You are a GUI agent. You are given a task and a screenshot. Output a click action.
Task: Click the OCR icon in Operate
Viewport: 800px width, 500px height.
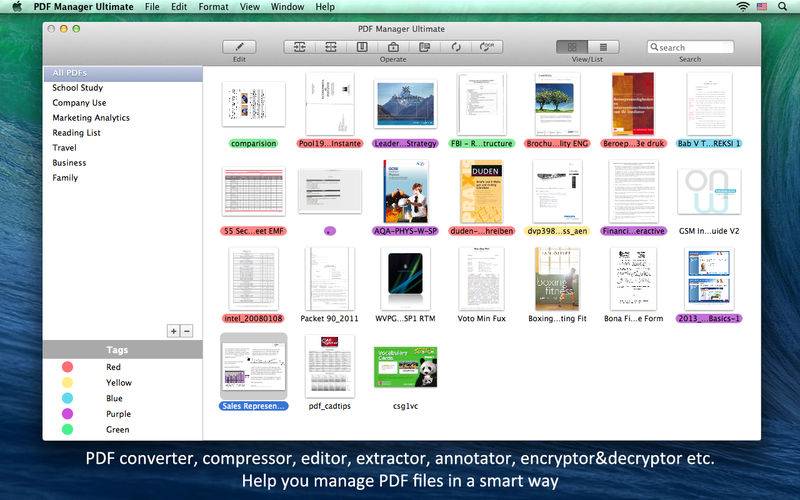coord(487,47)
